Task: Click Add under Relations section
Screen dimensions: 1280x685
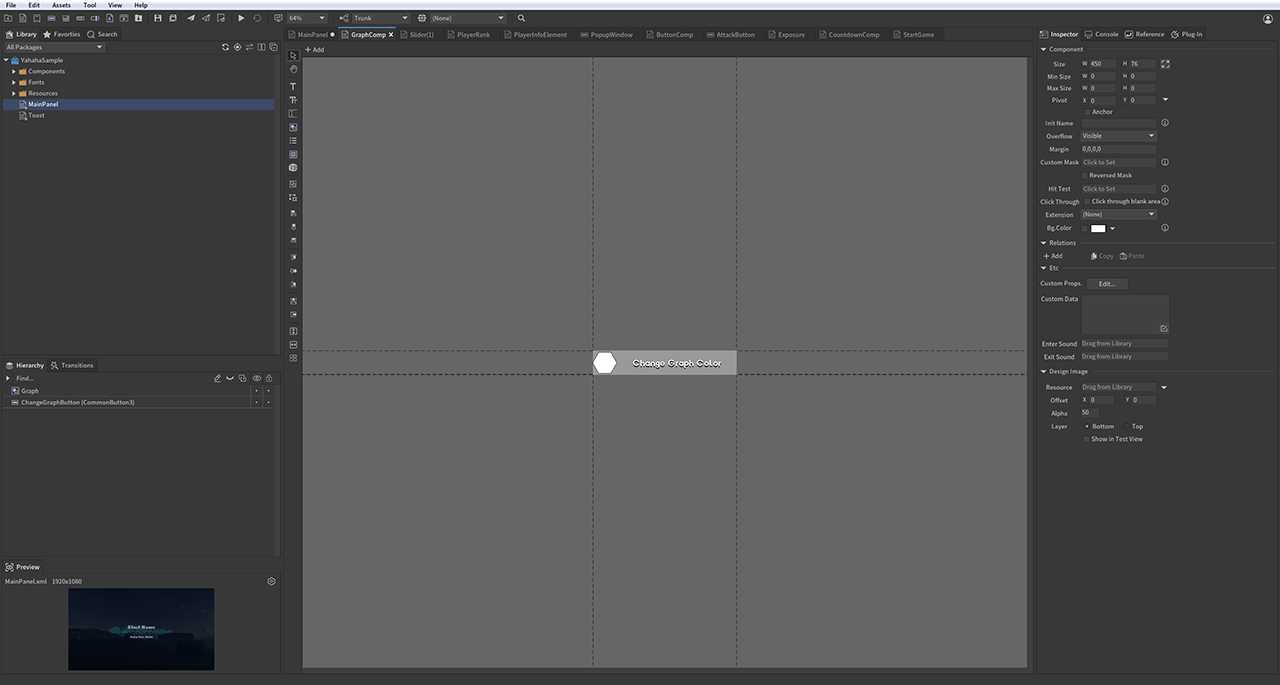Action: [1053, 256]
